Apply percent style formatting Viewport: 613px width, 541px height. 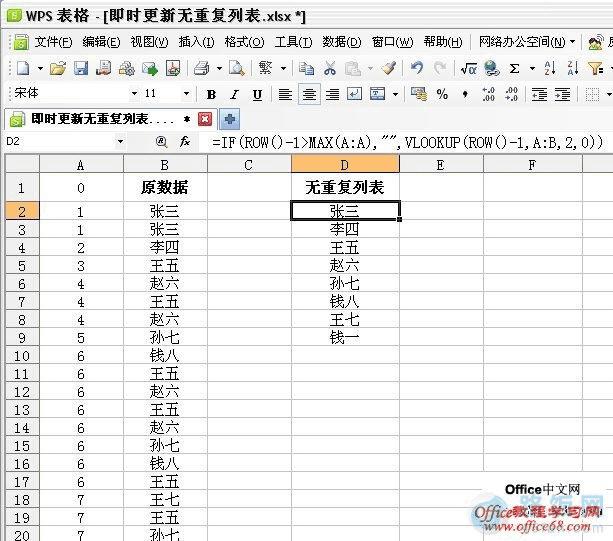[x=442, y=94]
